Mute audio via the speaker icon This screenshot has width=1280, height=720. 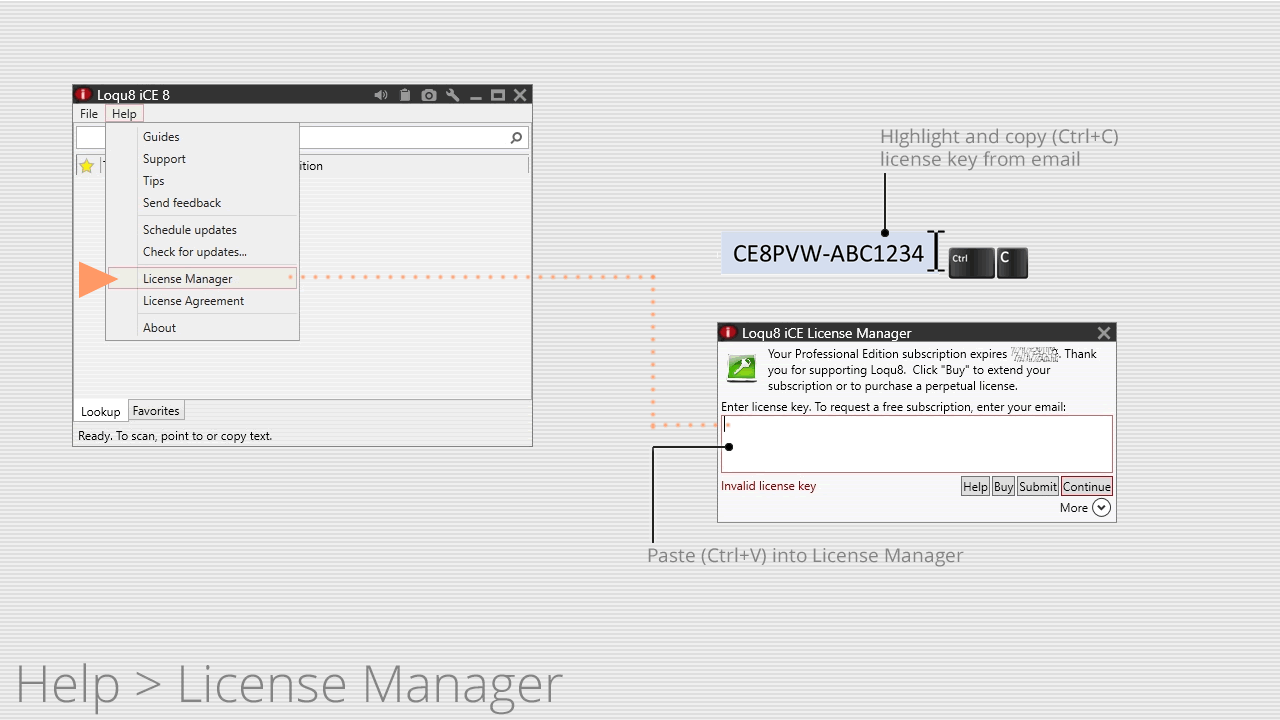[381, 95]
